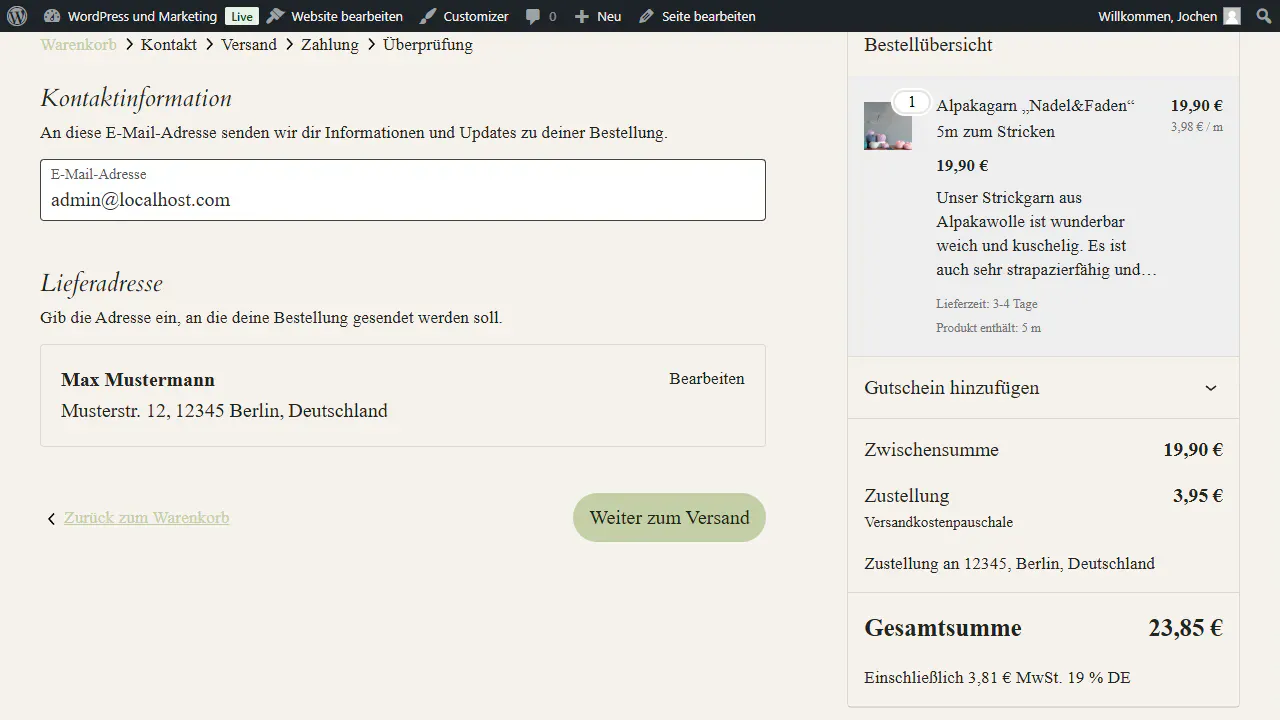Click Weiter zum Versand button
1280x720 pixels.
tap(669, 518)
